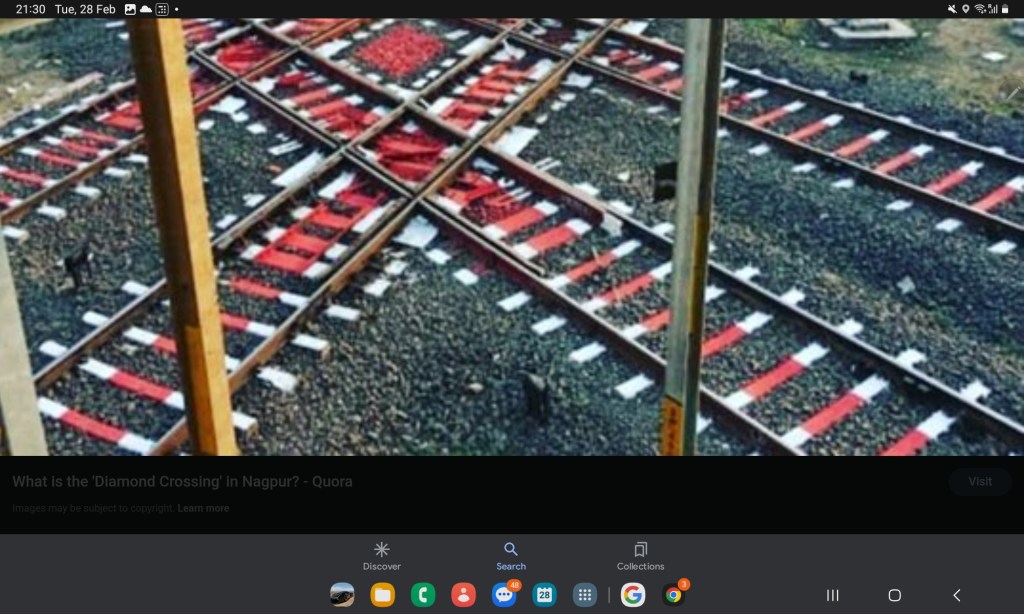This screenshot has height=614, width=1024.
Task: Open the Gallery app from taskbar
Action: [342, 595]
